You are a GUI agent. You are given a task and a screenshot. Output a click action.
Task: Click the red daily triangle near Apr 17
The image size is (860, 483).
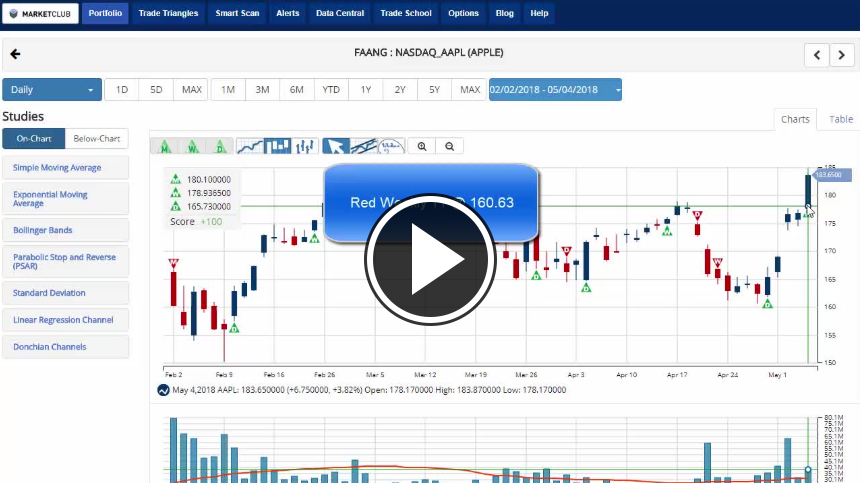[697, 215]
